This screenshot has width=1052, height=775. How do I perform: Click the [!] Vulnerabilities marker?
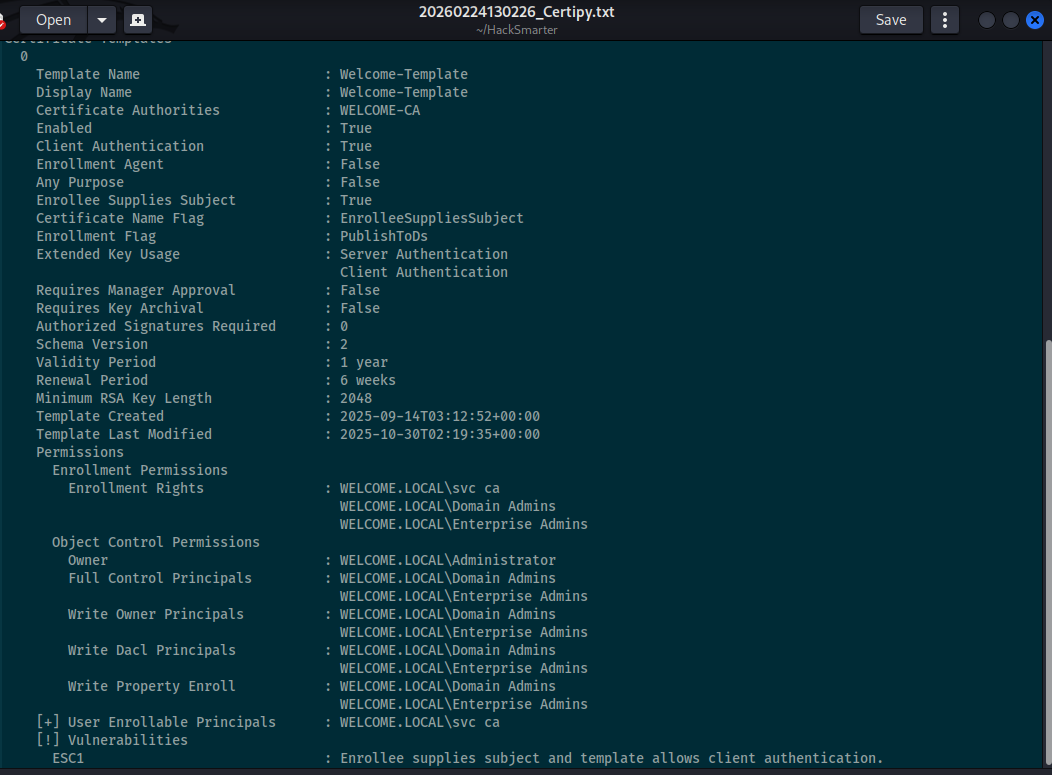point(44,740)
